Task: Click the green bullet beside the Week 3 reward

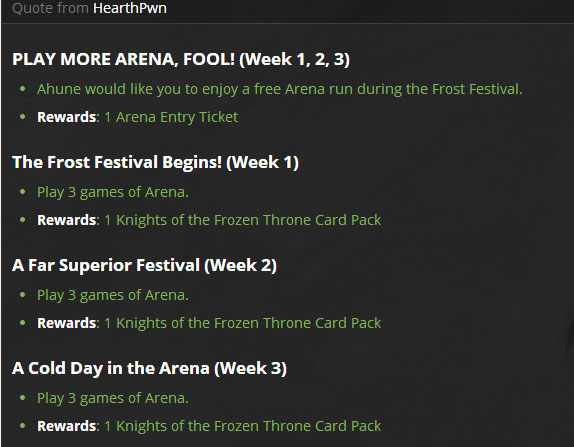Action: (x=23, y=426)
